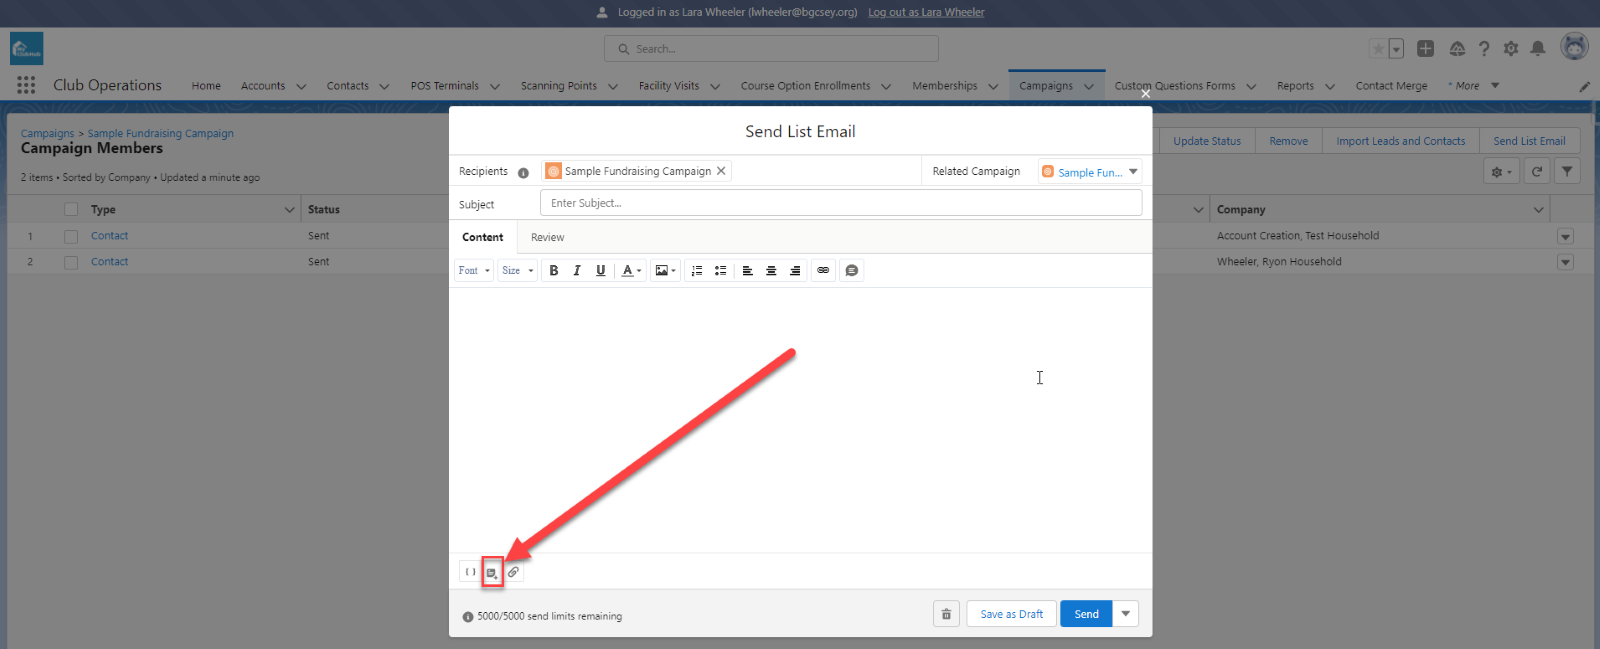Open the Help question mark
The width and height of the screenshot is (1600, 649).
(x=1484, y=48)
